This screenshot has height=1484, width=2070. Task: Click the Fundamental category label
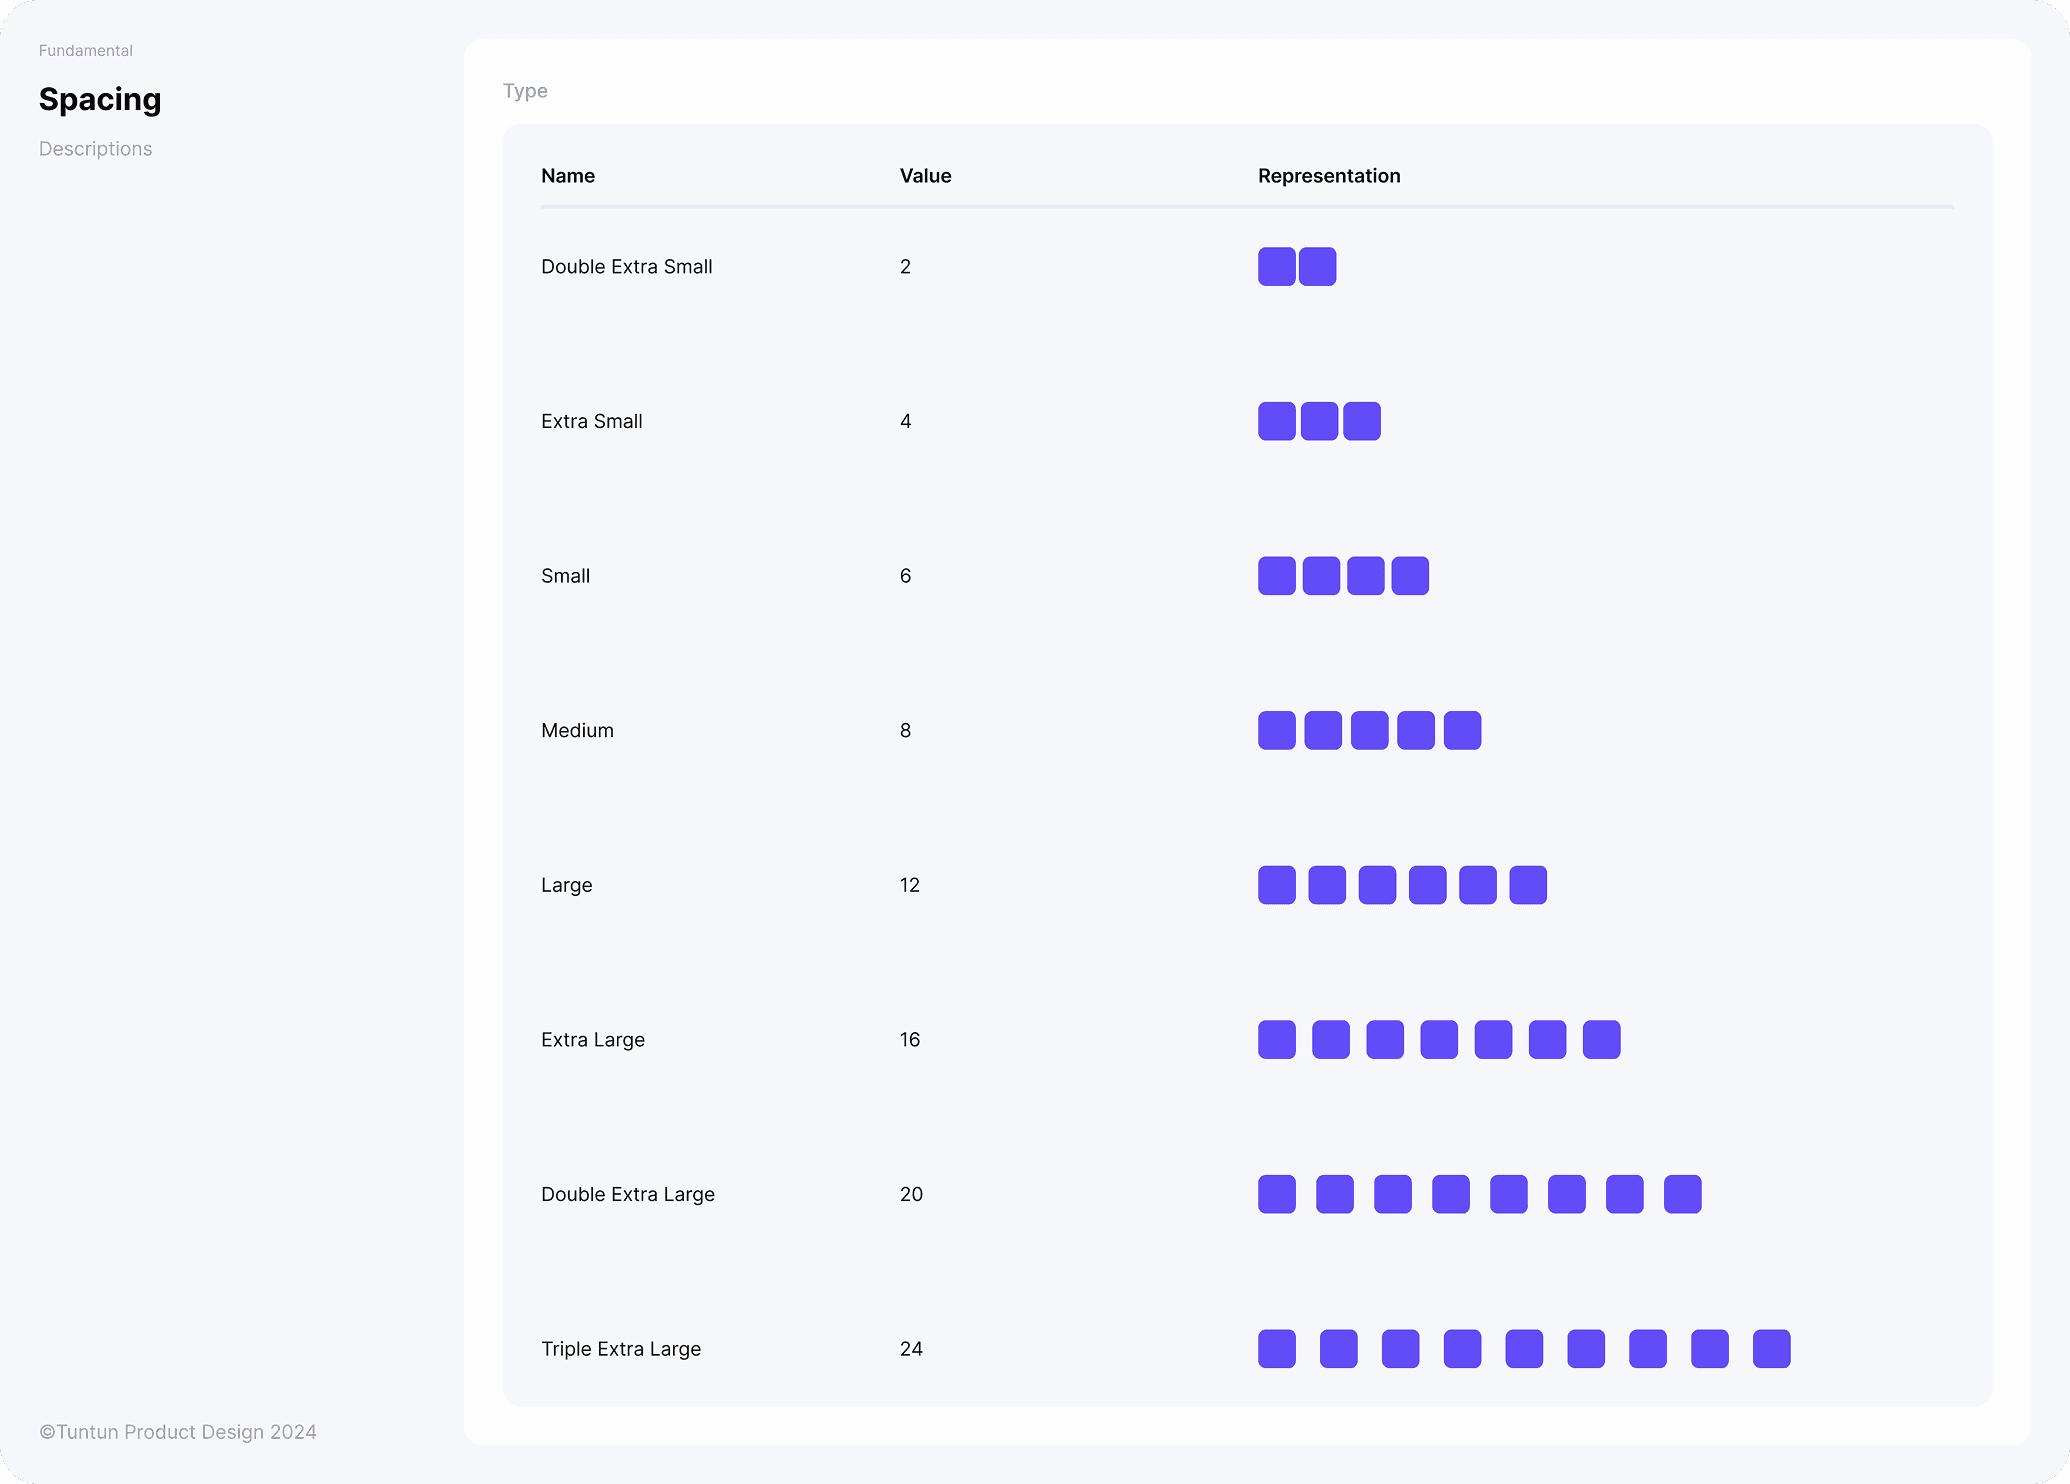click(x=85, y=50)
